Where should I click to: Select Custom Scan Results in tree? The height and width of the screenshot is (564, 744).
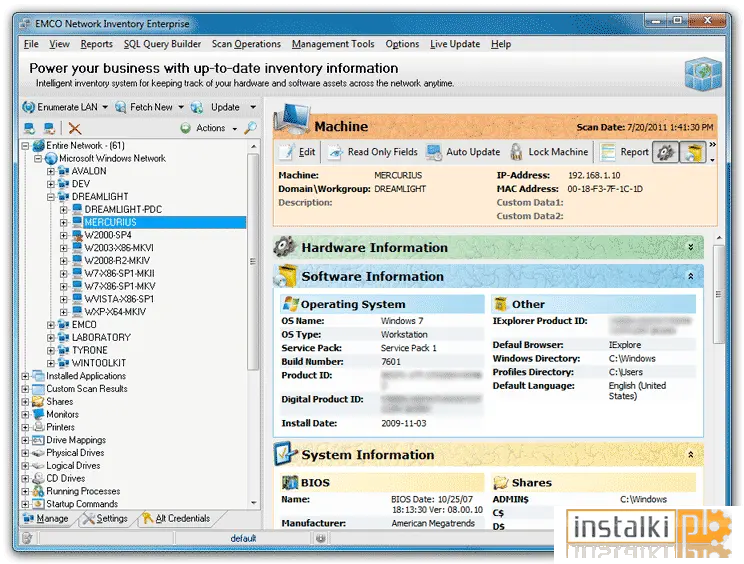87,389
